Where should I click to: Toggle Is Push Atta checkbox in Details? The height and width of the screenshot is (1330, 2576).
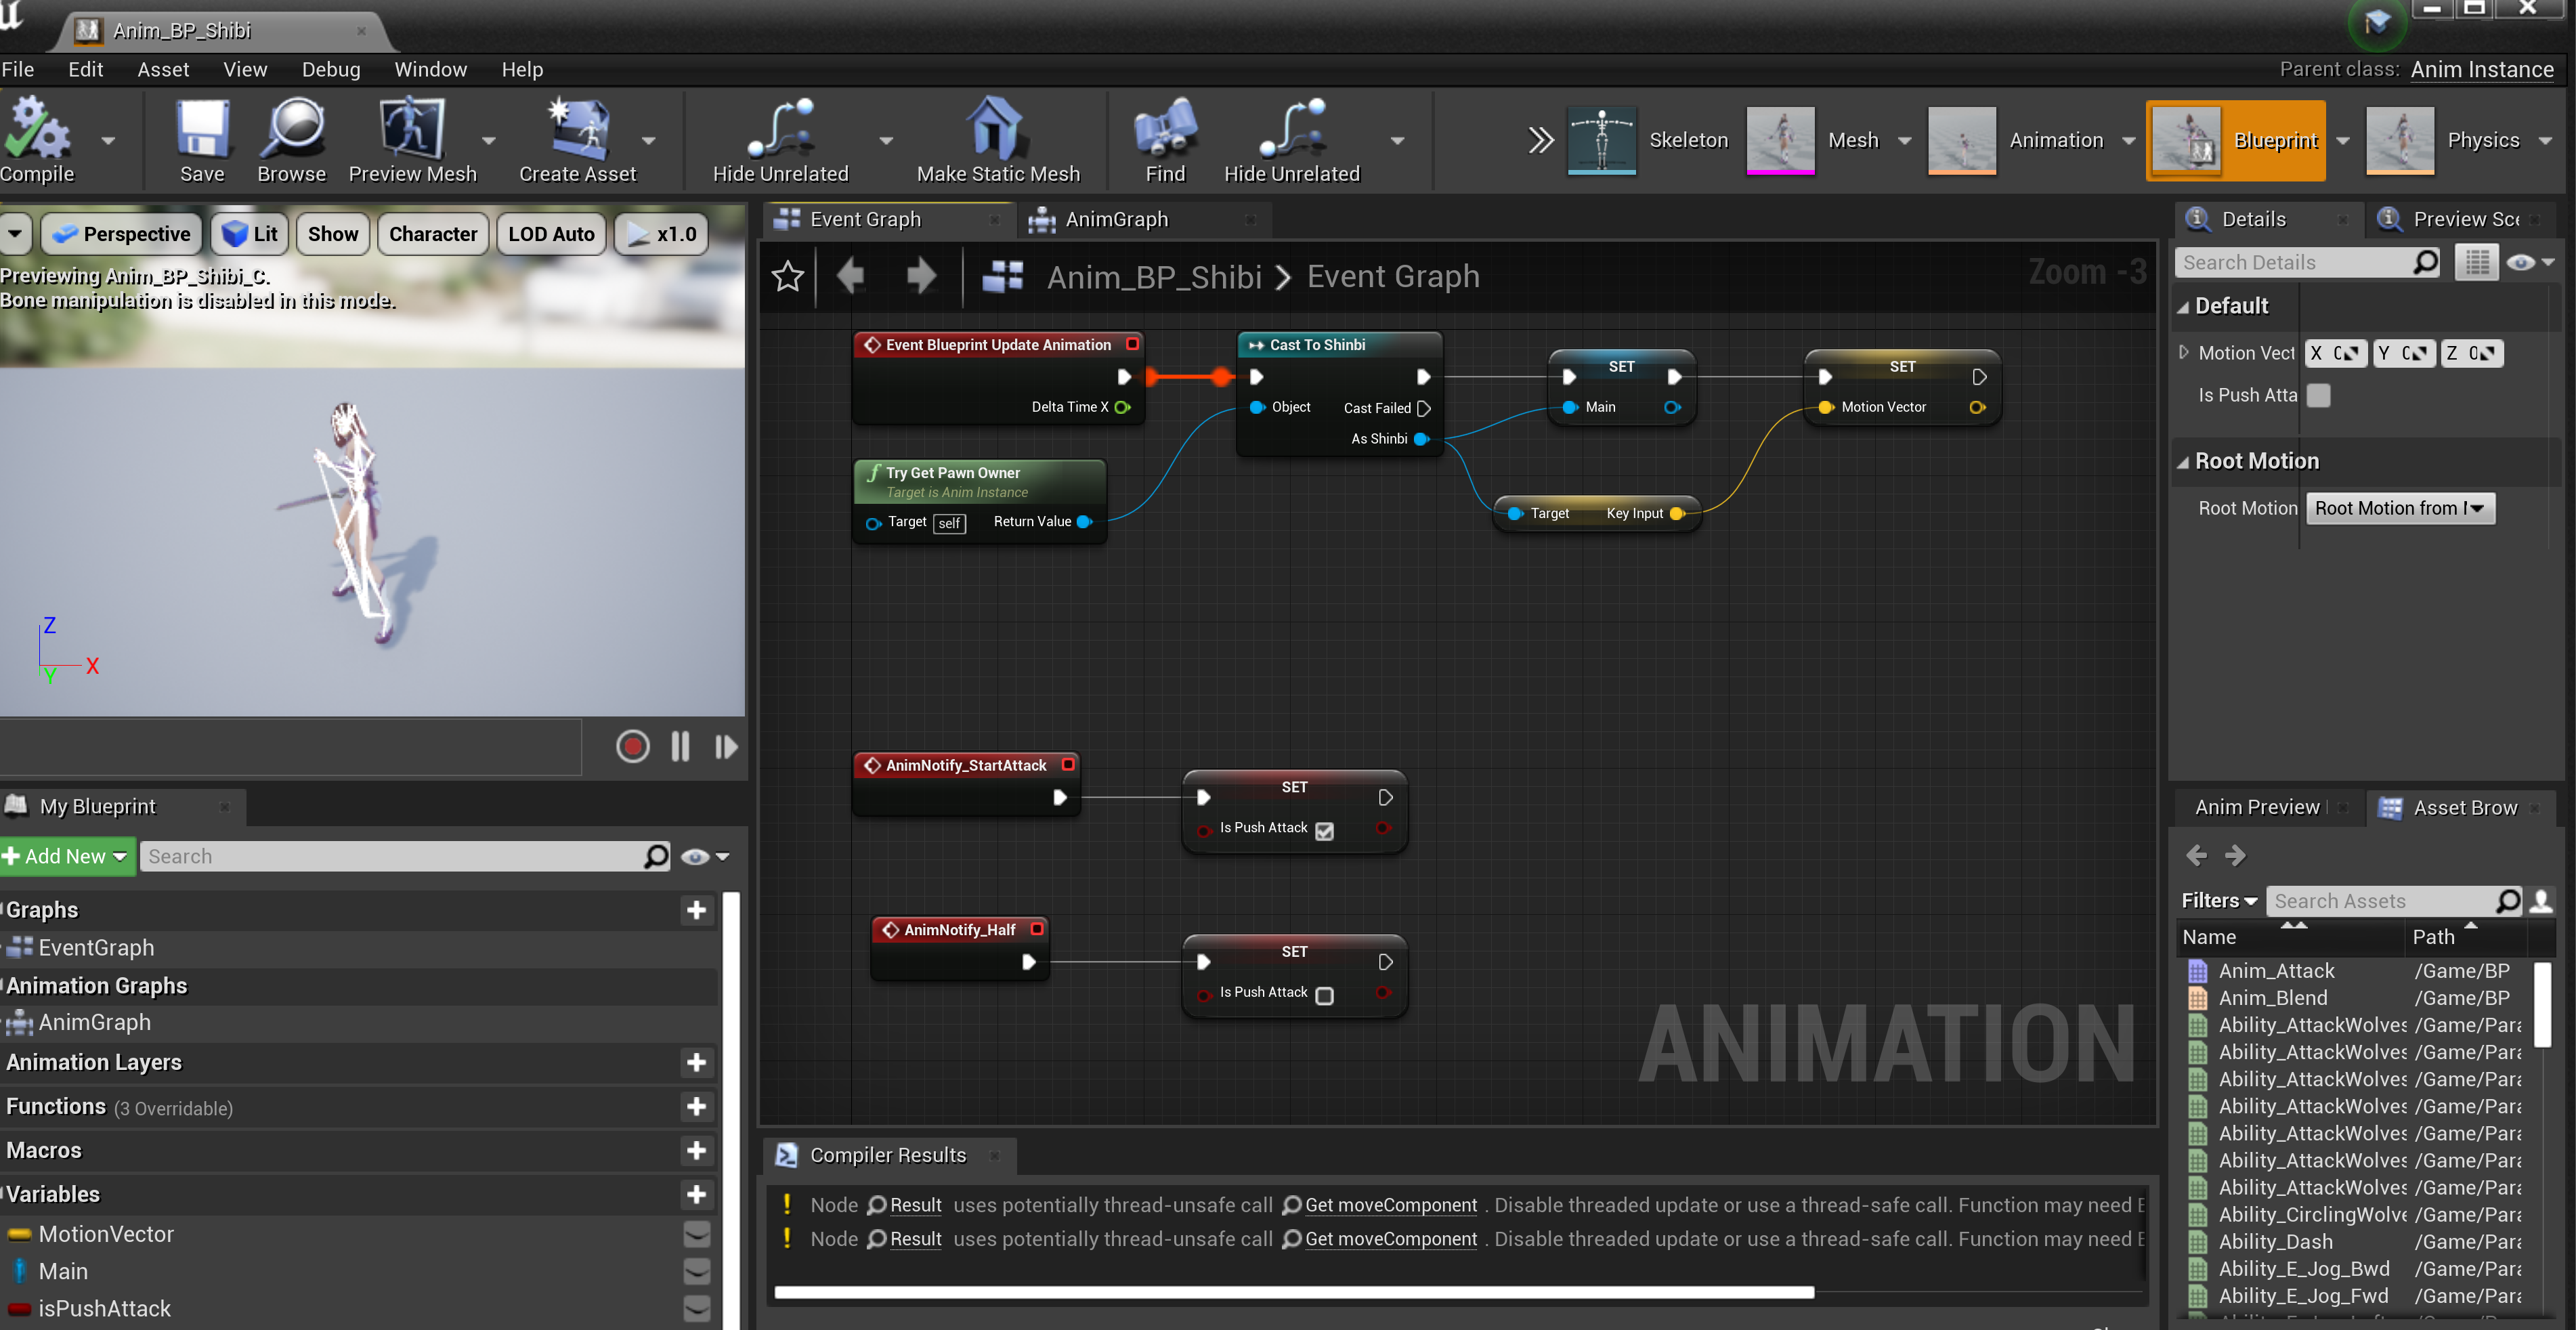click(2318, 396)
